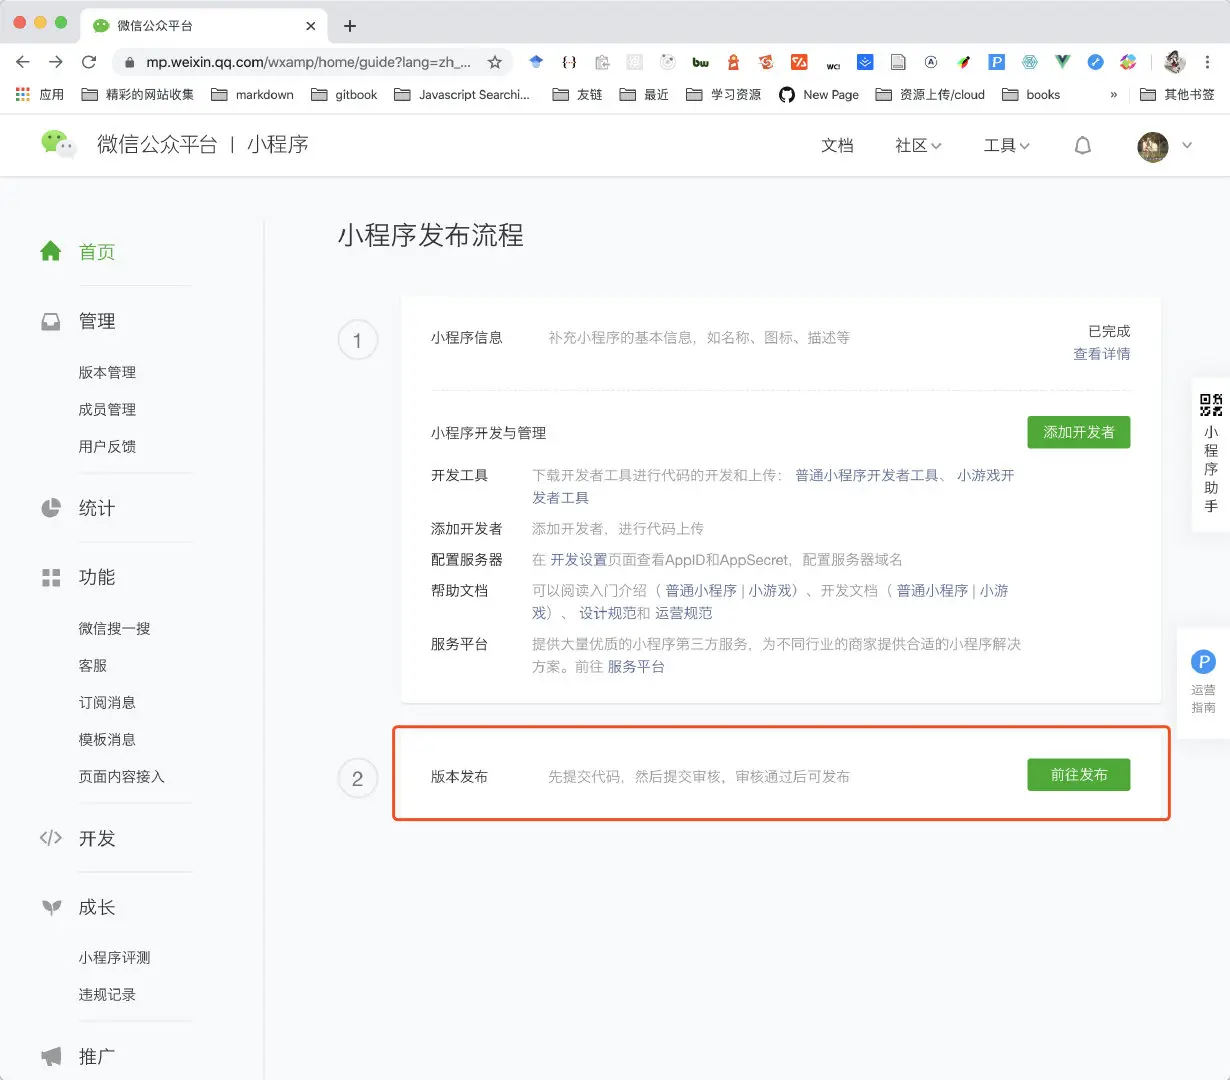Open the 学习资源 bookmark folder
1230x1080 pixels.
(x=723, y=95)
